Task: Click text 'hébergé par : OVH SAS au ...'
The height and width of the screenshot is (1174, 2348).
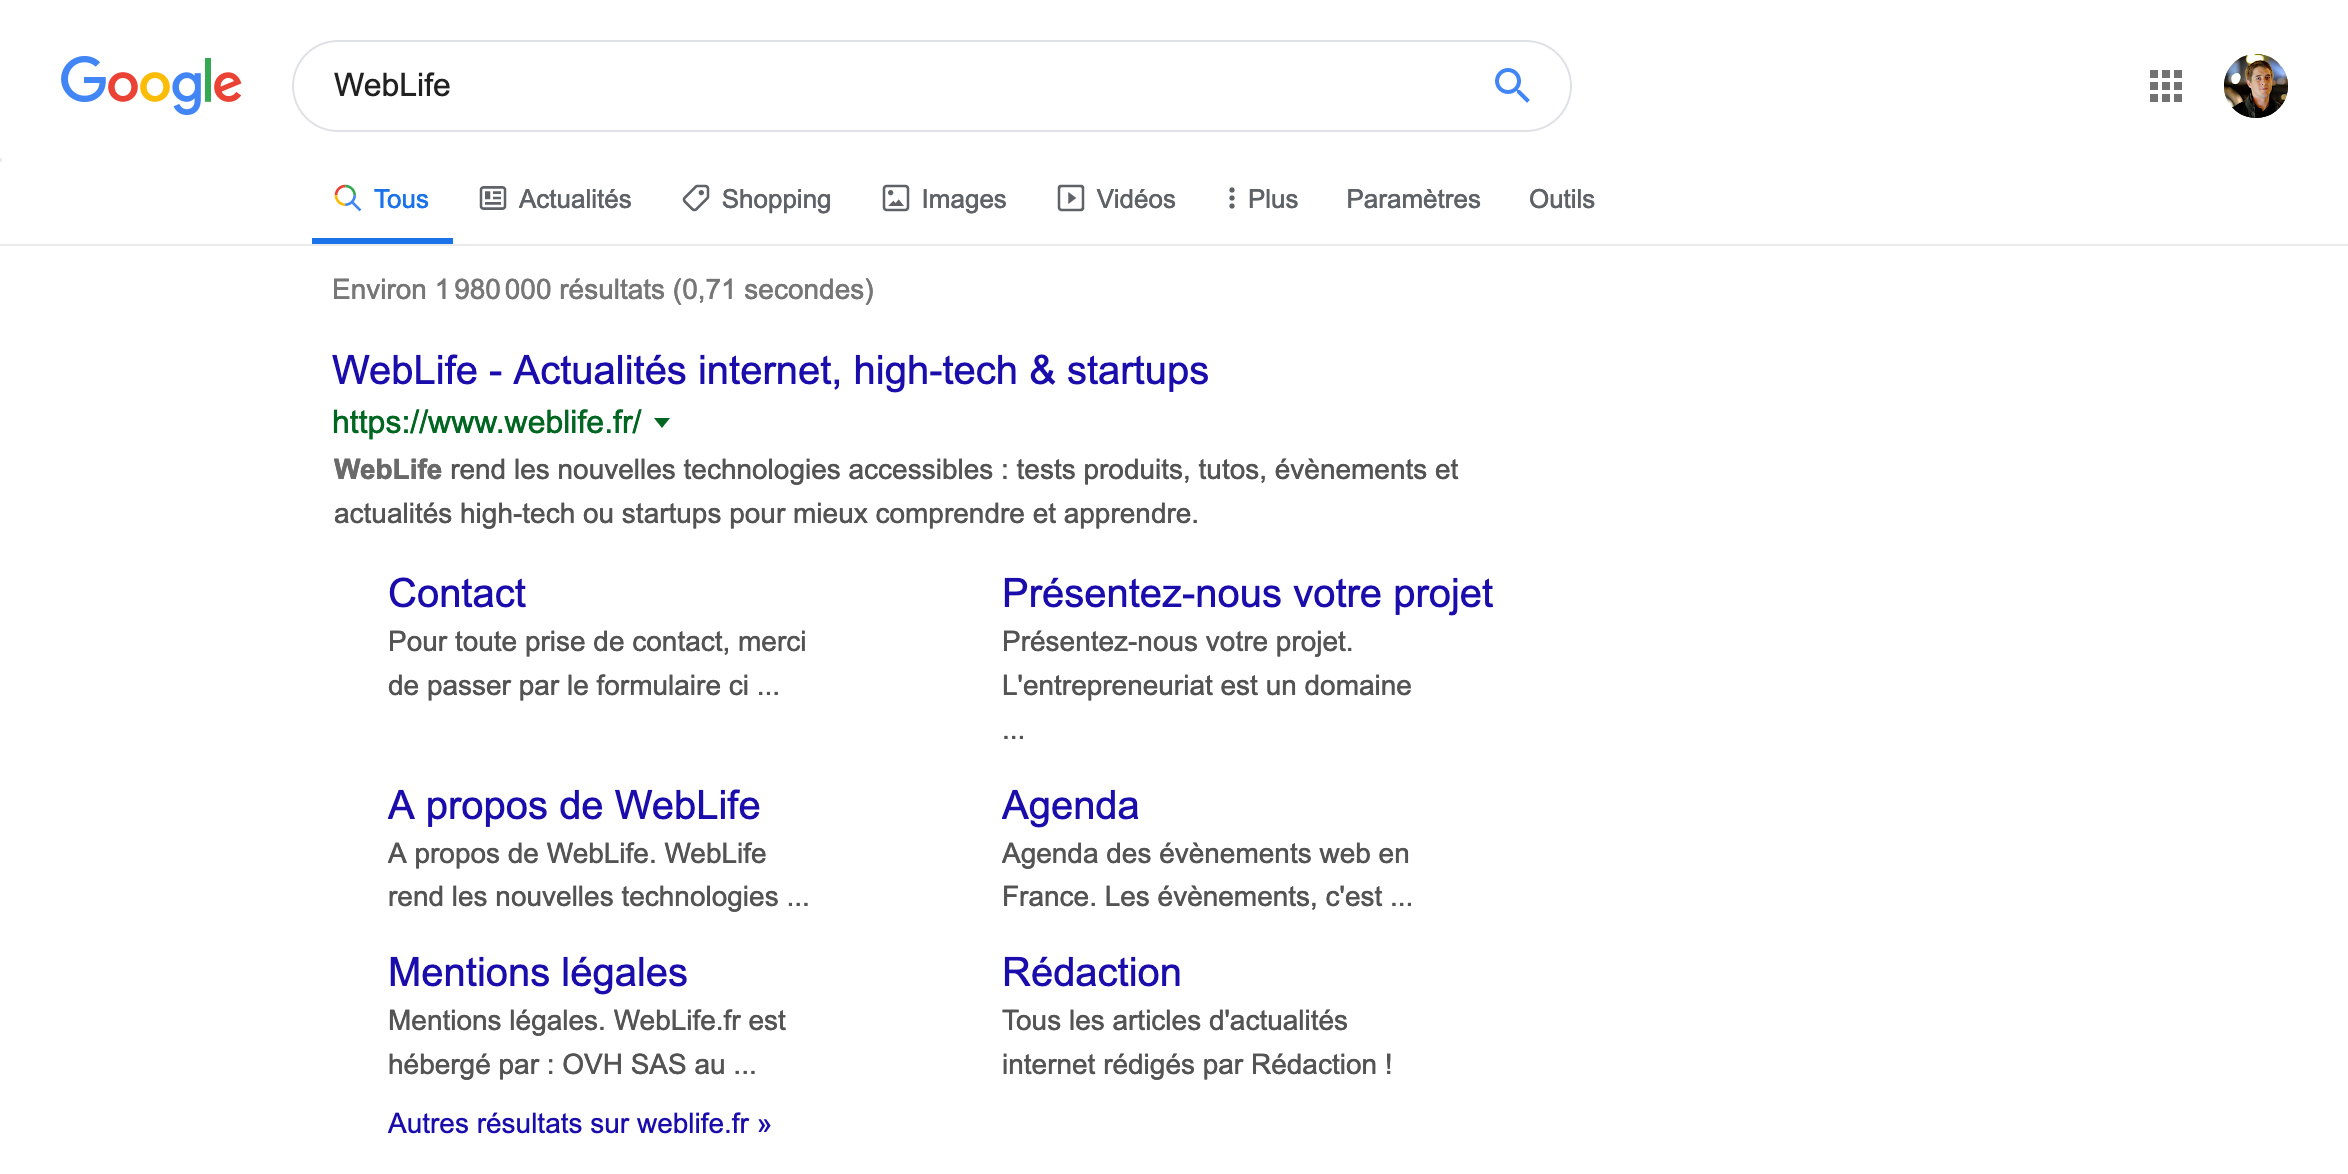Action: pyautogui.click(x=572, y=1064)
